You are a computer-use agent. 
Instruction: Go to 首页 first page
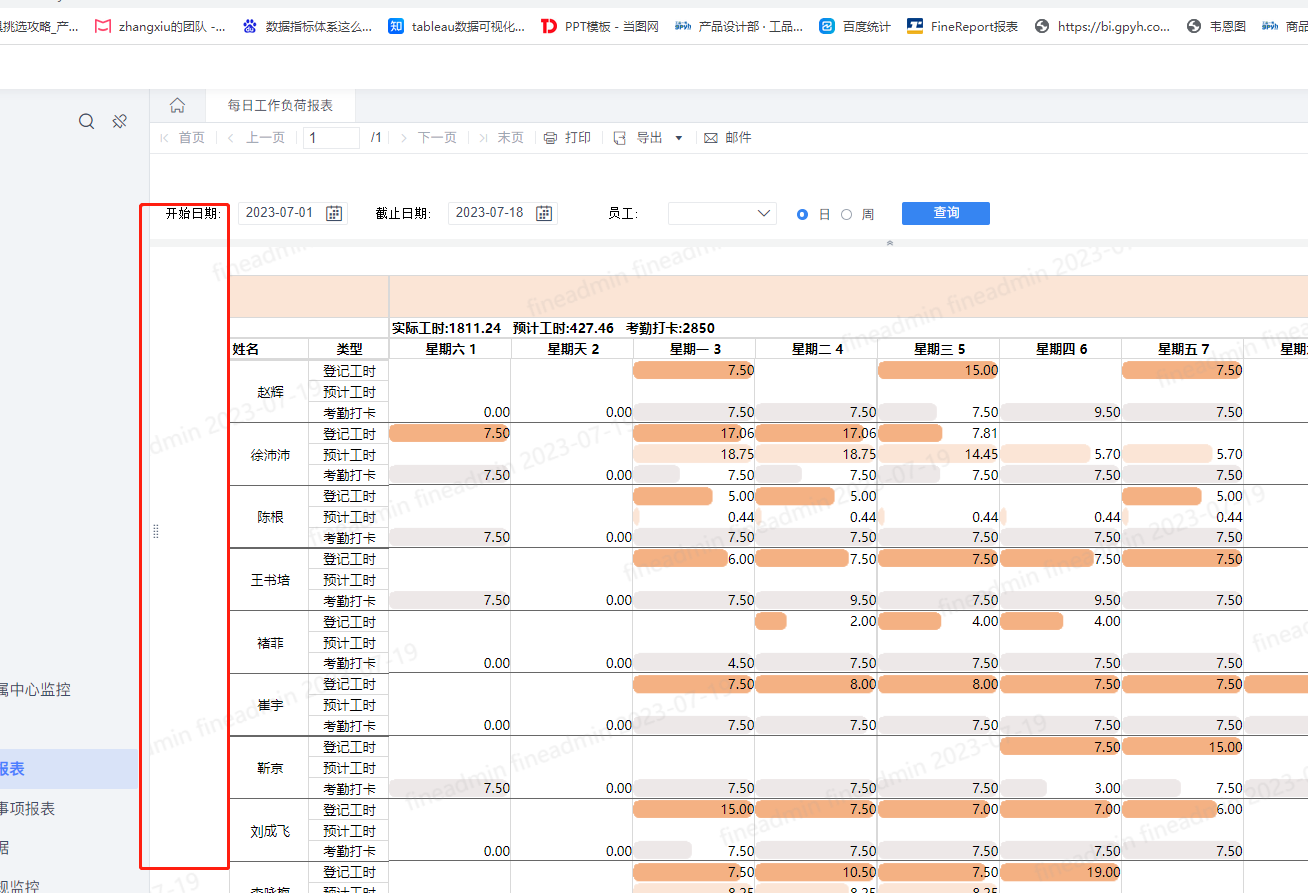pos(181,138)
